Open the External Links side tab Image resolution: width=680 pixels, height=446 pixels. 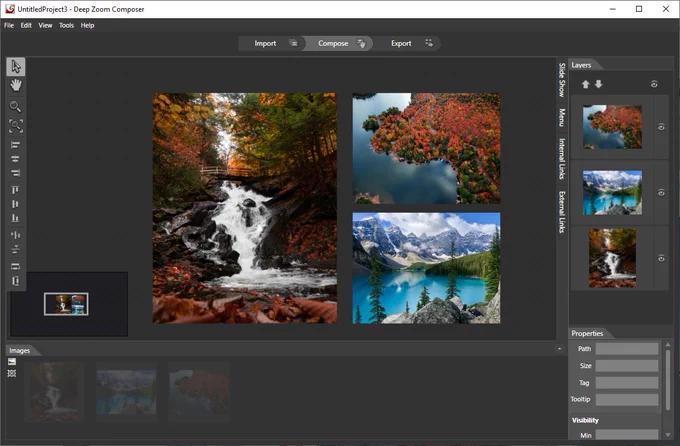[x=562, y=212]
